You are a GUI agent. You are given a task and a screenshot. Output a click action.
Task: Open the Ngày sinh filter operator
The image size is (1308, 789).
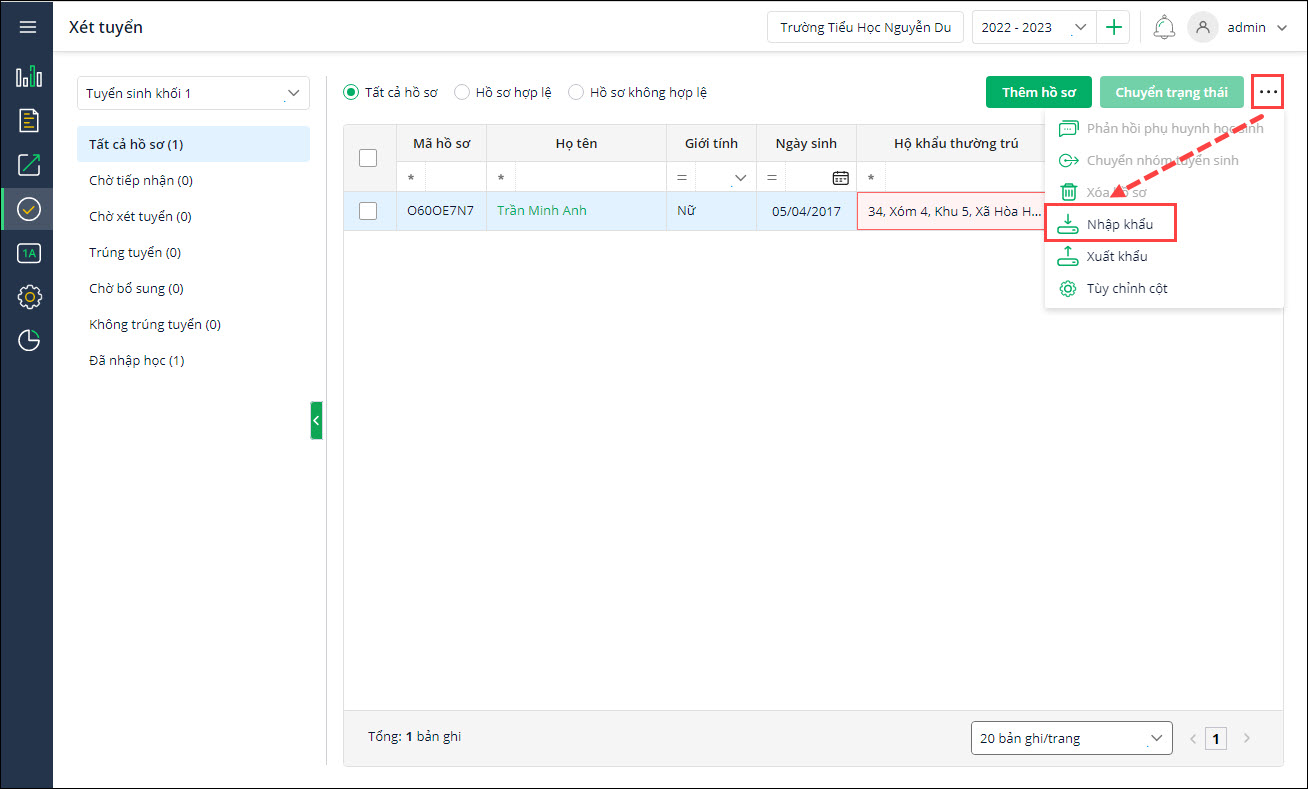coord(771,177)
